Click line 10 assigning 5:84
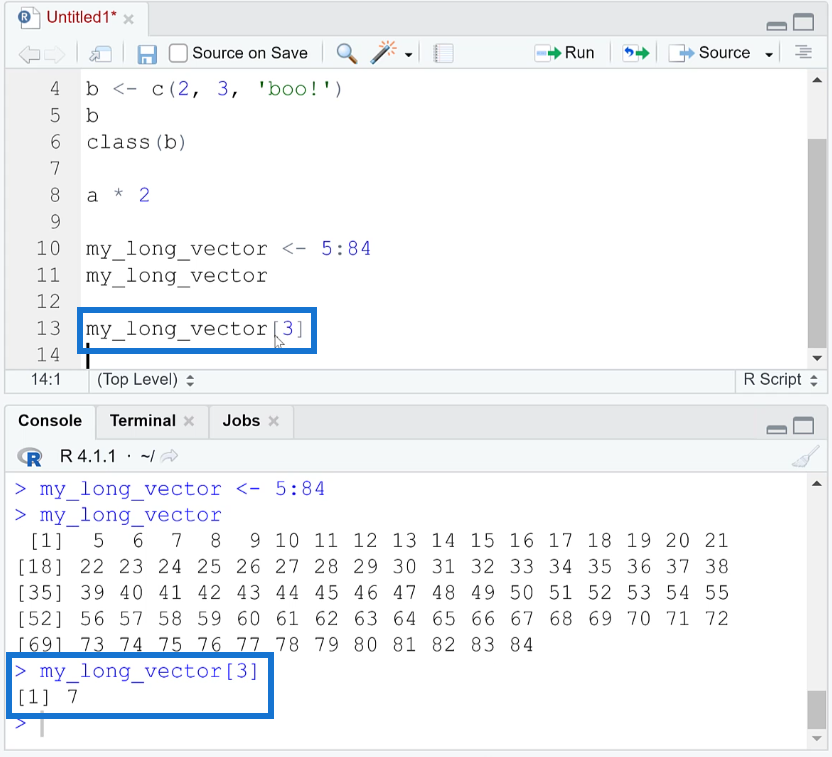Viewport: 832px width, 757px height. tap(229, 248)
